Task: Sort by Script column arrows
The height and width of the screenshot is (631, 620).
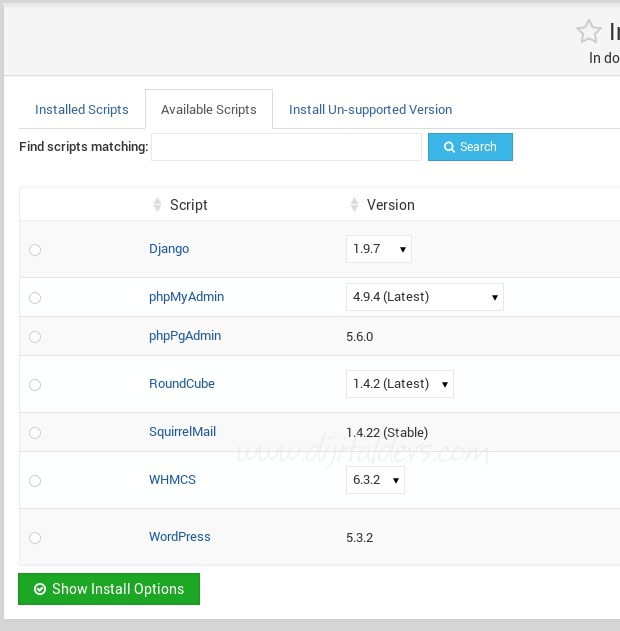Action: point(157,204)
